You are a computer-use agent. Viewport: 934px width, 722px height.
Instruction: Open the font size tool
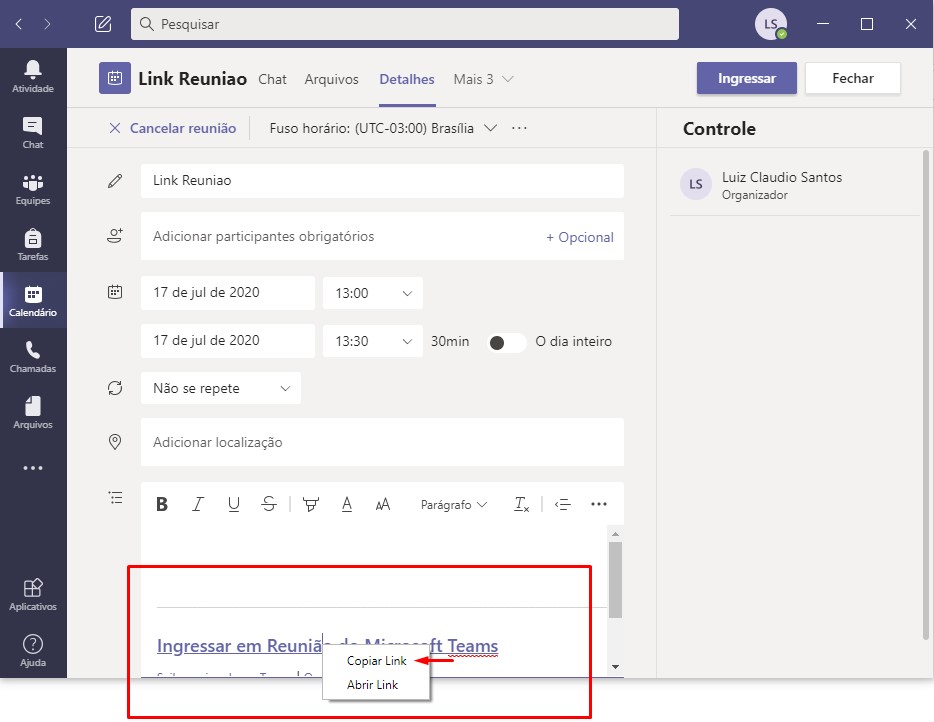[382, 505]
